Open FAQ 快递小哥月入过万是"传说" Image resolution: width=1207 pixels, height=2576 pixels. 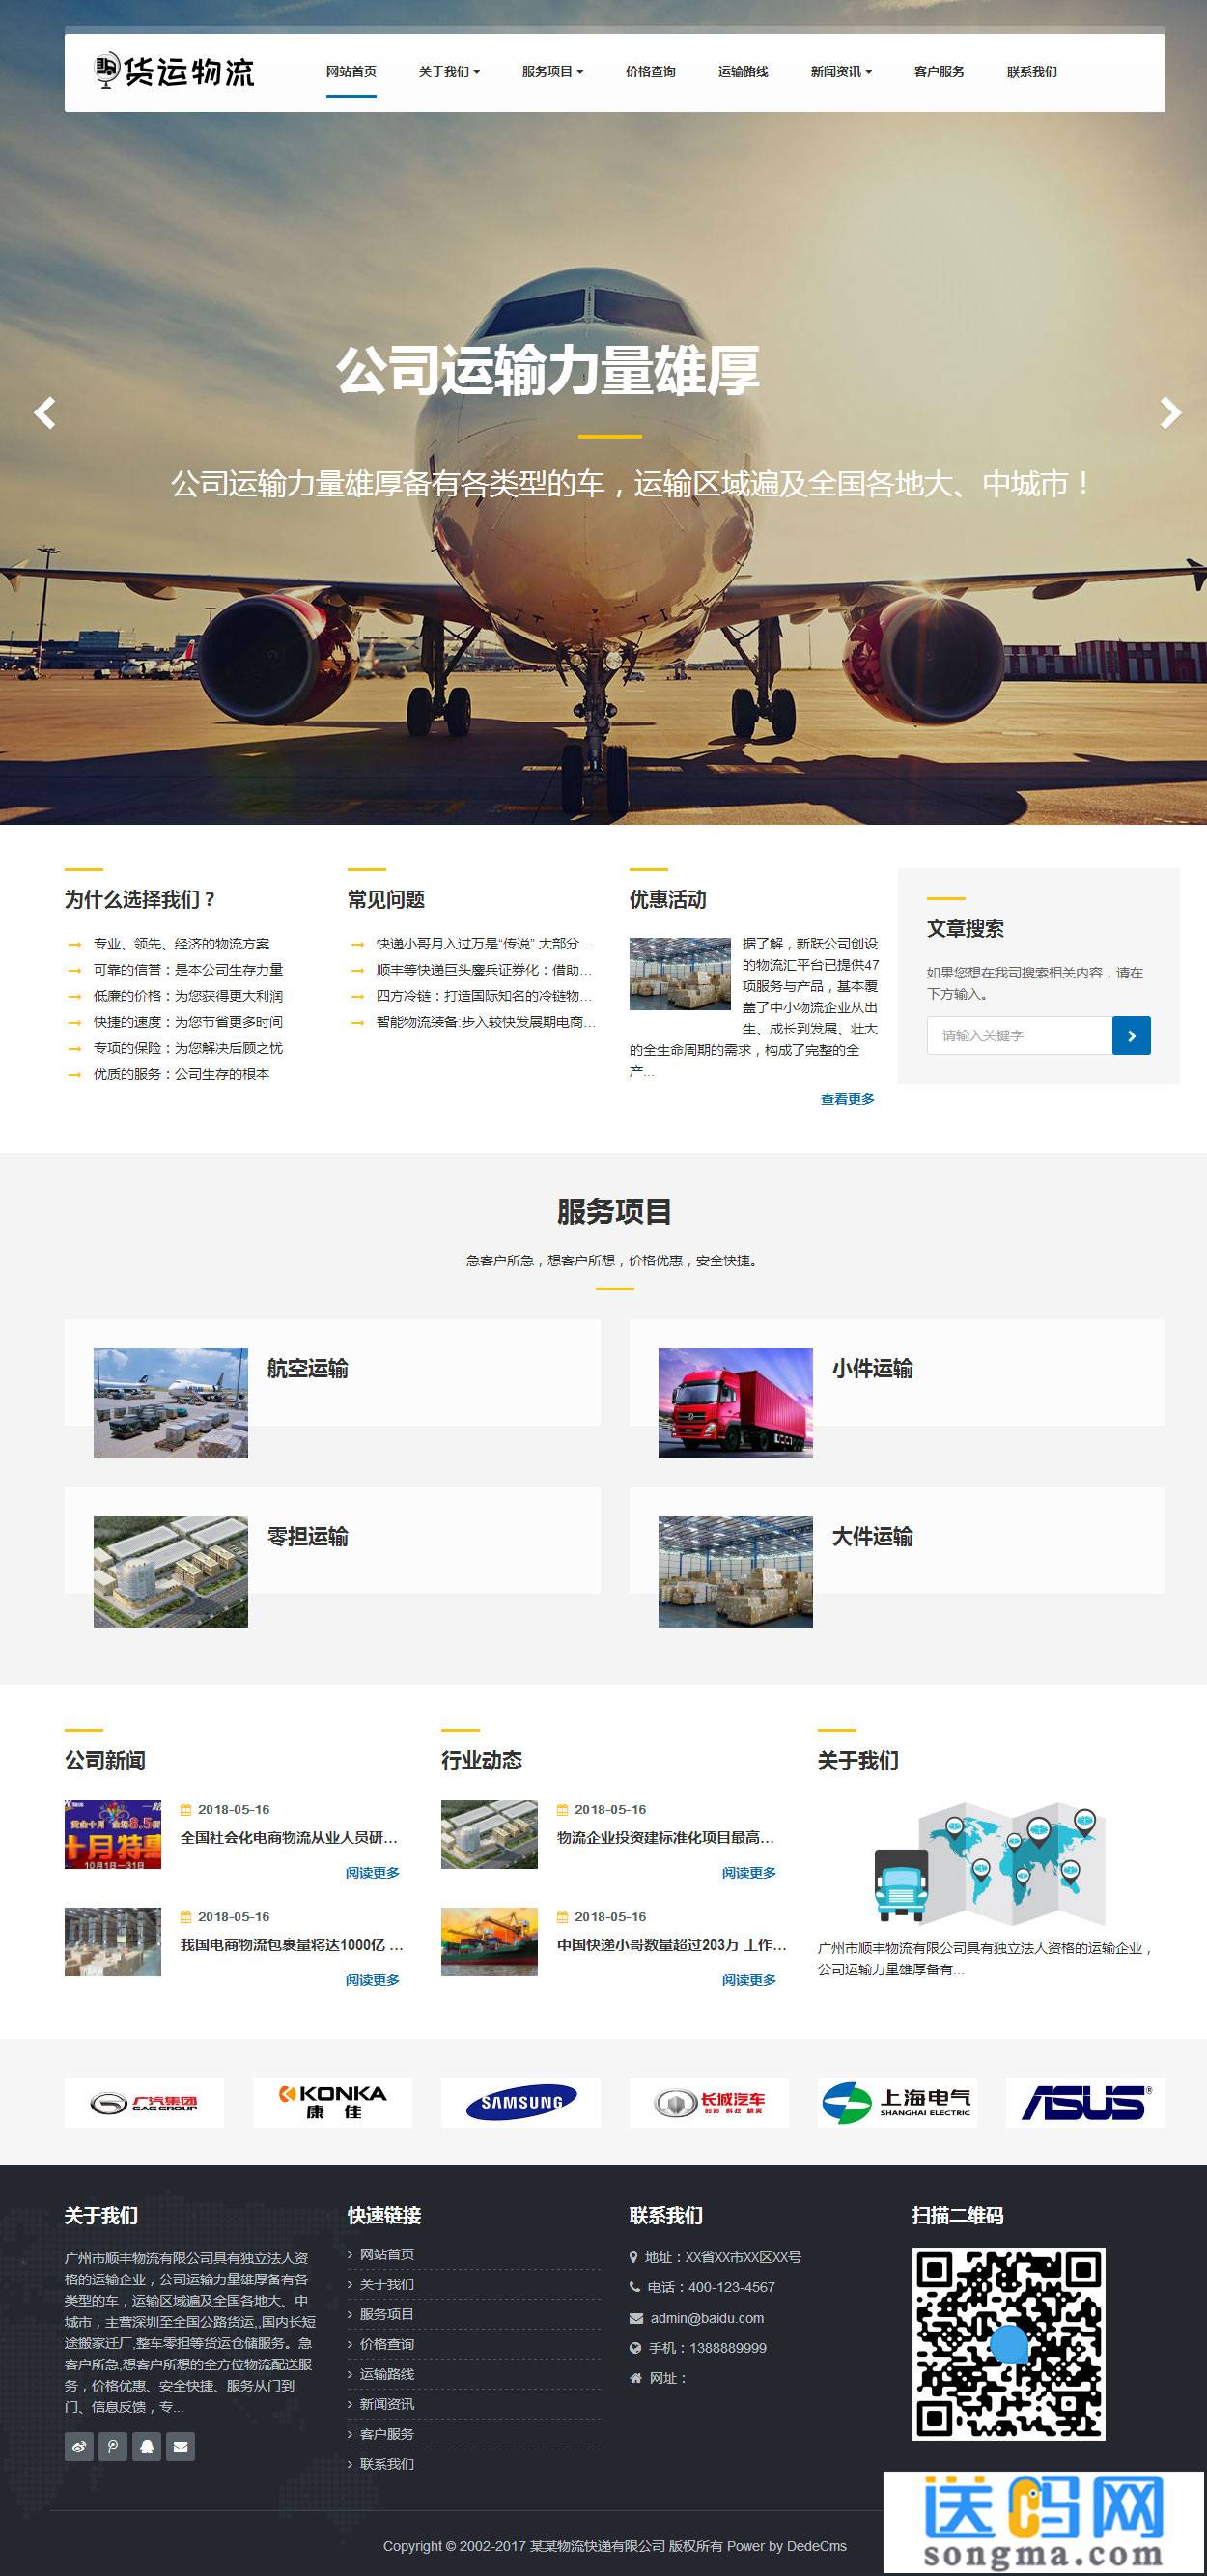click(483, 944)
